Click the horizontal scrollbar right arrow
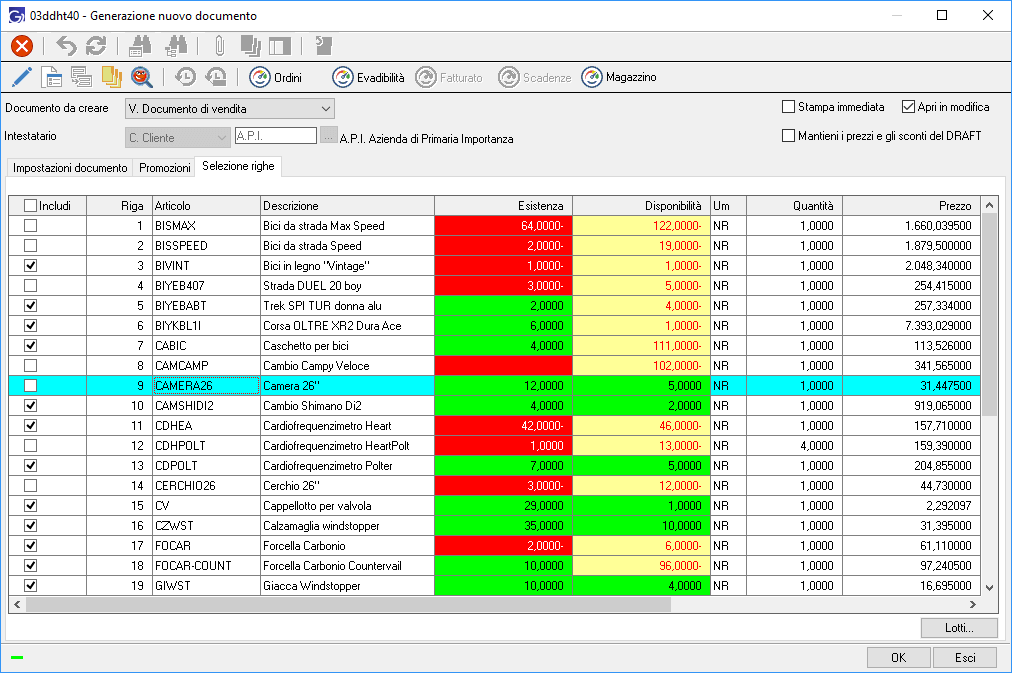1012x673 pixels. [x=973, y=605]
